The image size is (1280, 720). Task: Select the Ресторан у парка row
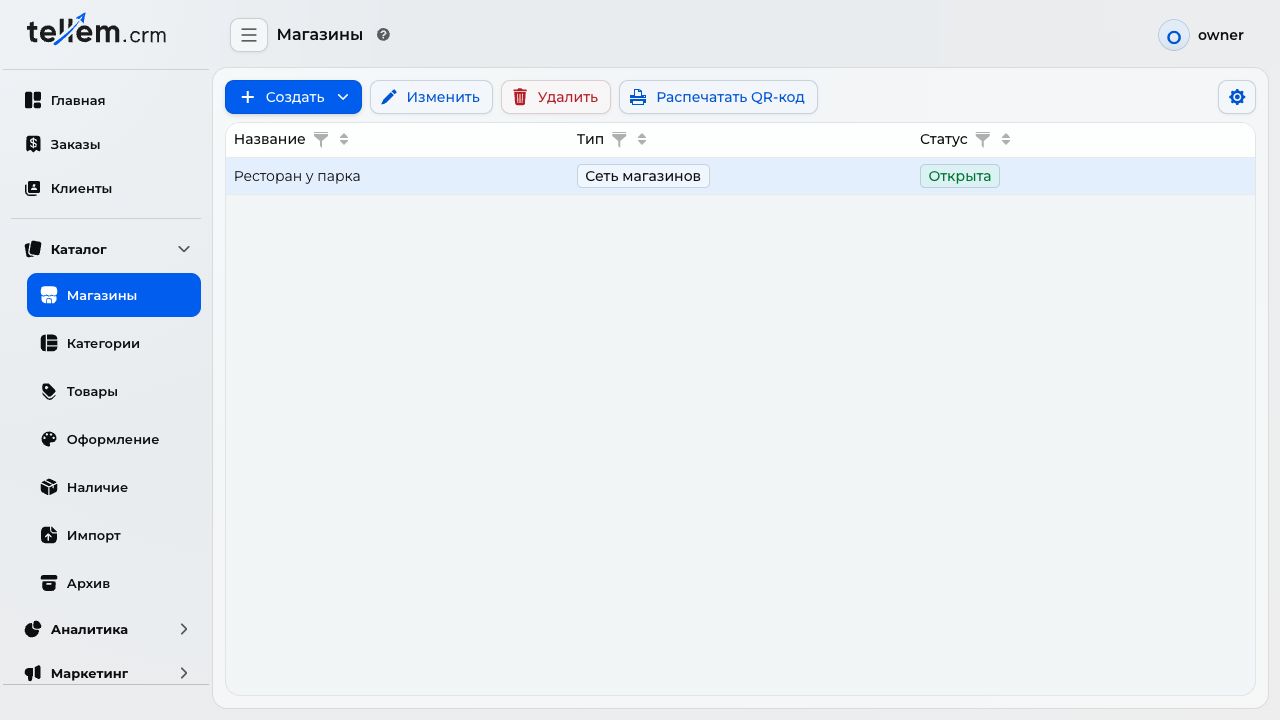740,176
